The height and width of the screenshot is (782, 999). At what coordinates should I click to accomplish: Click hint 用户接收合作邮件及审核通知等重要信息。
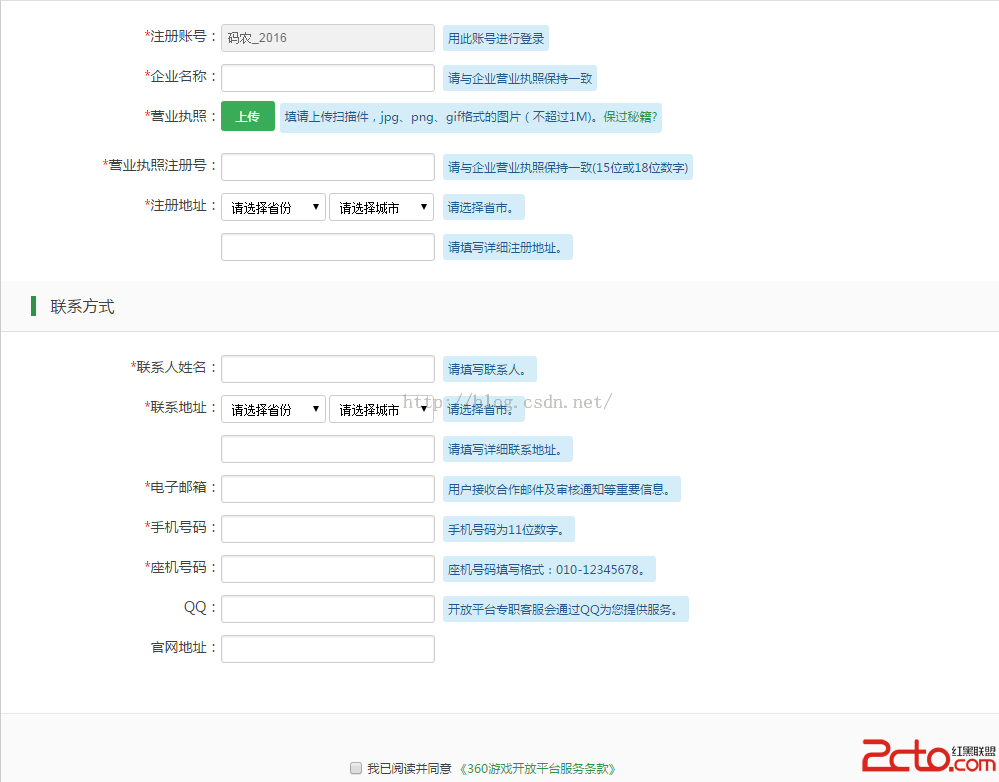(562, 489)
